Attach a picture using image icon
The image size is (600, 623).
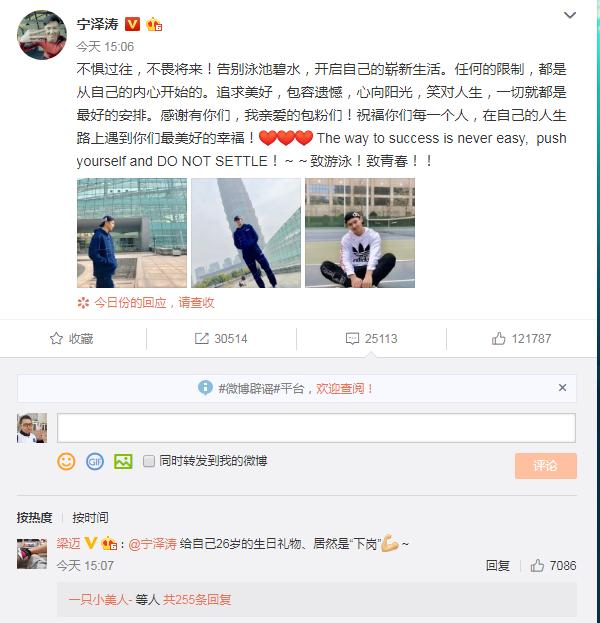[123, 461]
